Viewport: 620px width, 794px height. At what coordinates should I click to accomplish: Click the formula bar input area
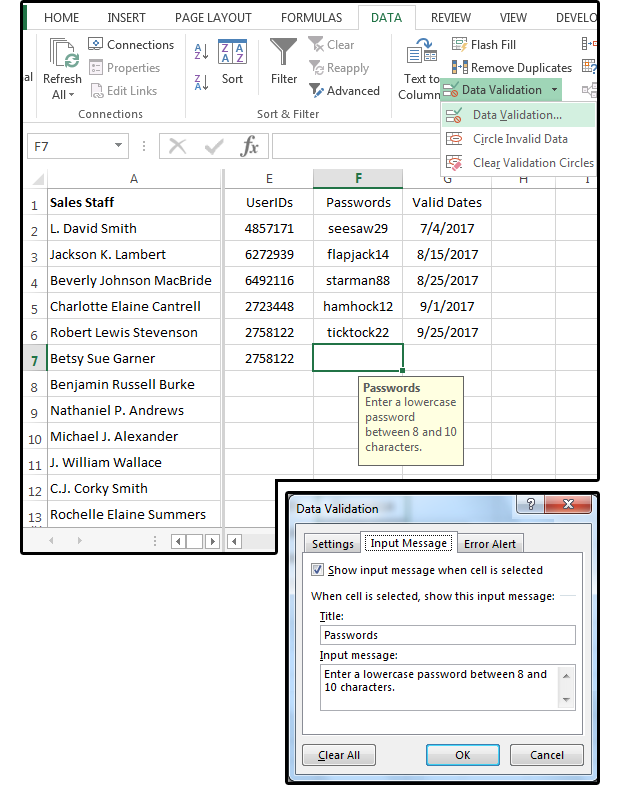click(x=357, y=146)
